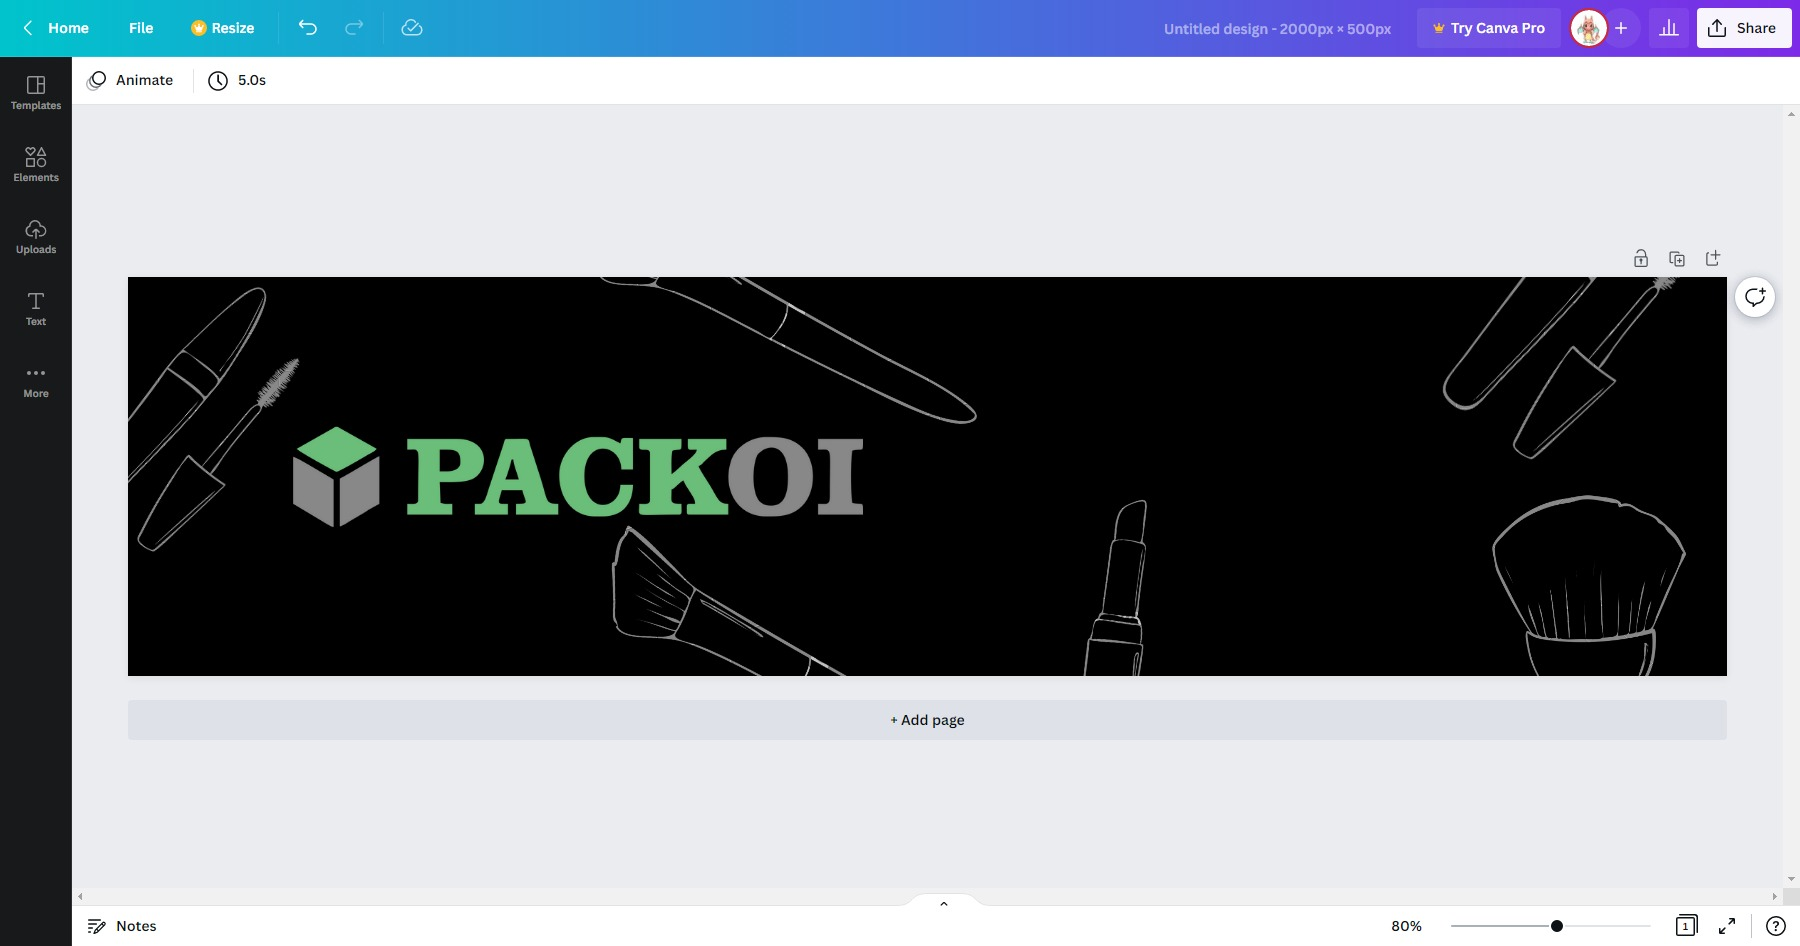Go back to Home
The height and width of the screenshot is (946, 1800).
(x=56, y=28)
